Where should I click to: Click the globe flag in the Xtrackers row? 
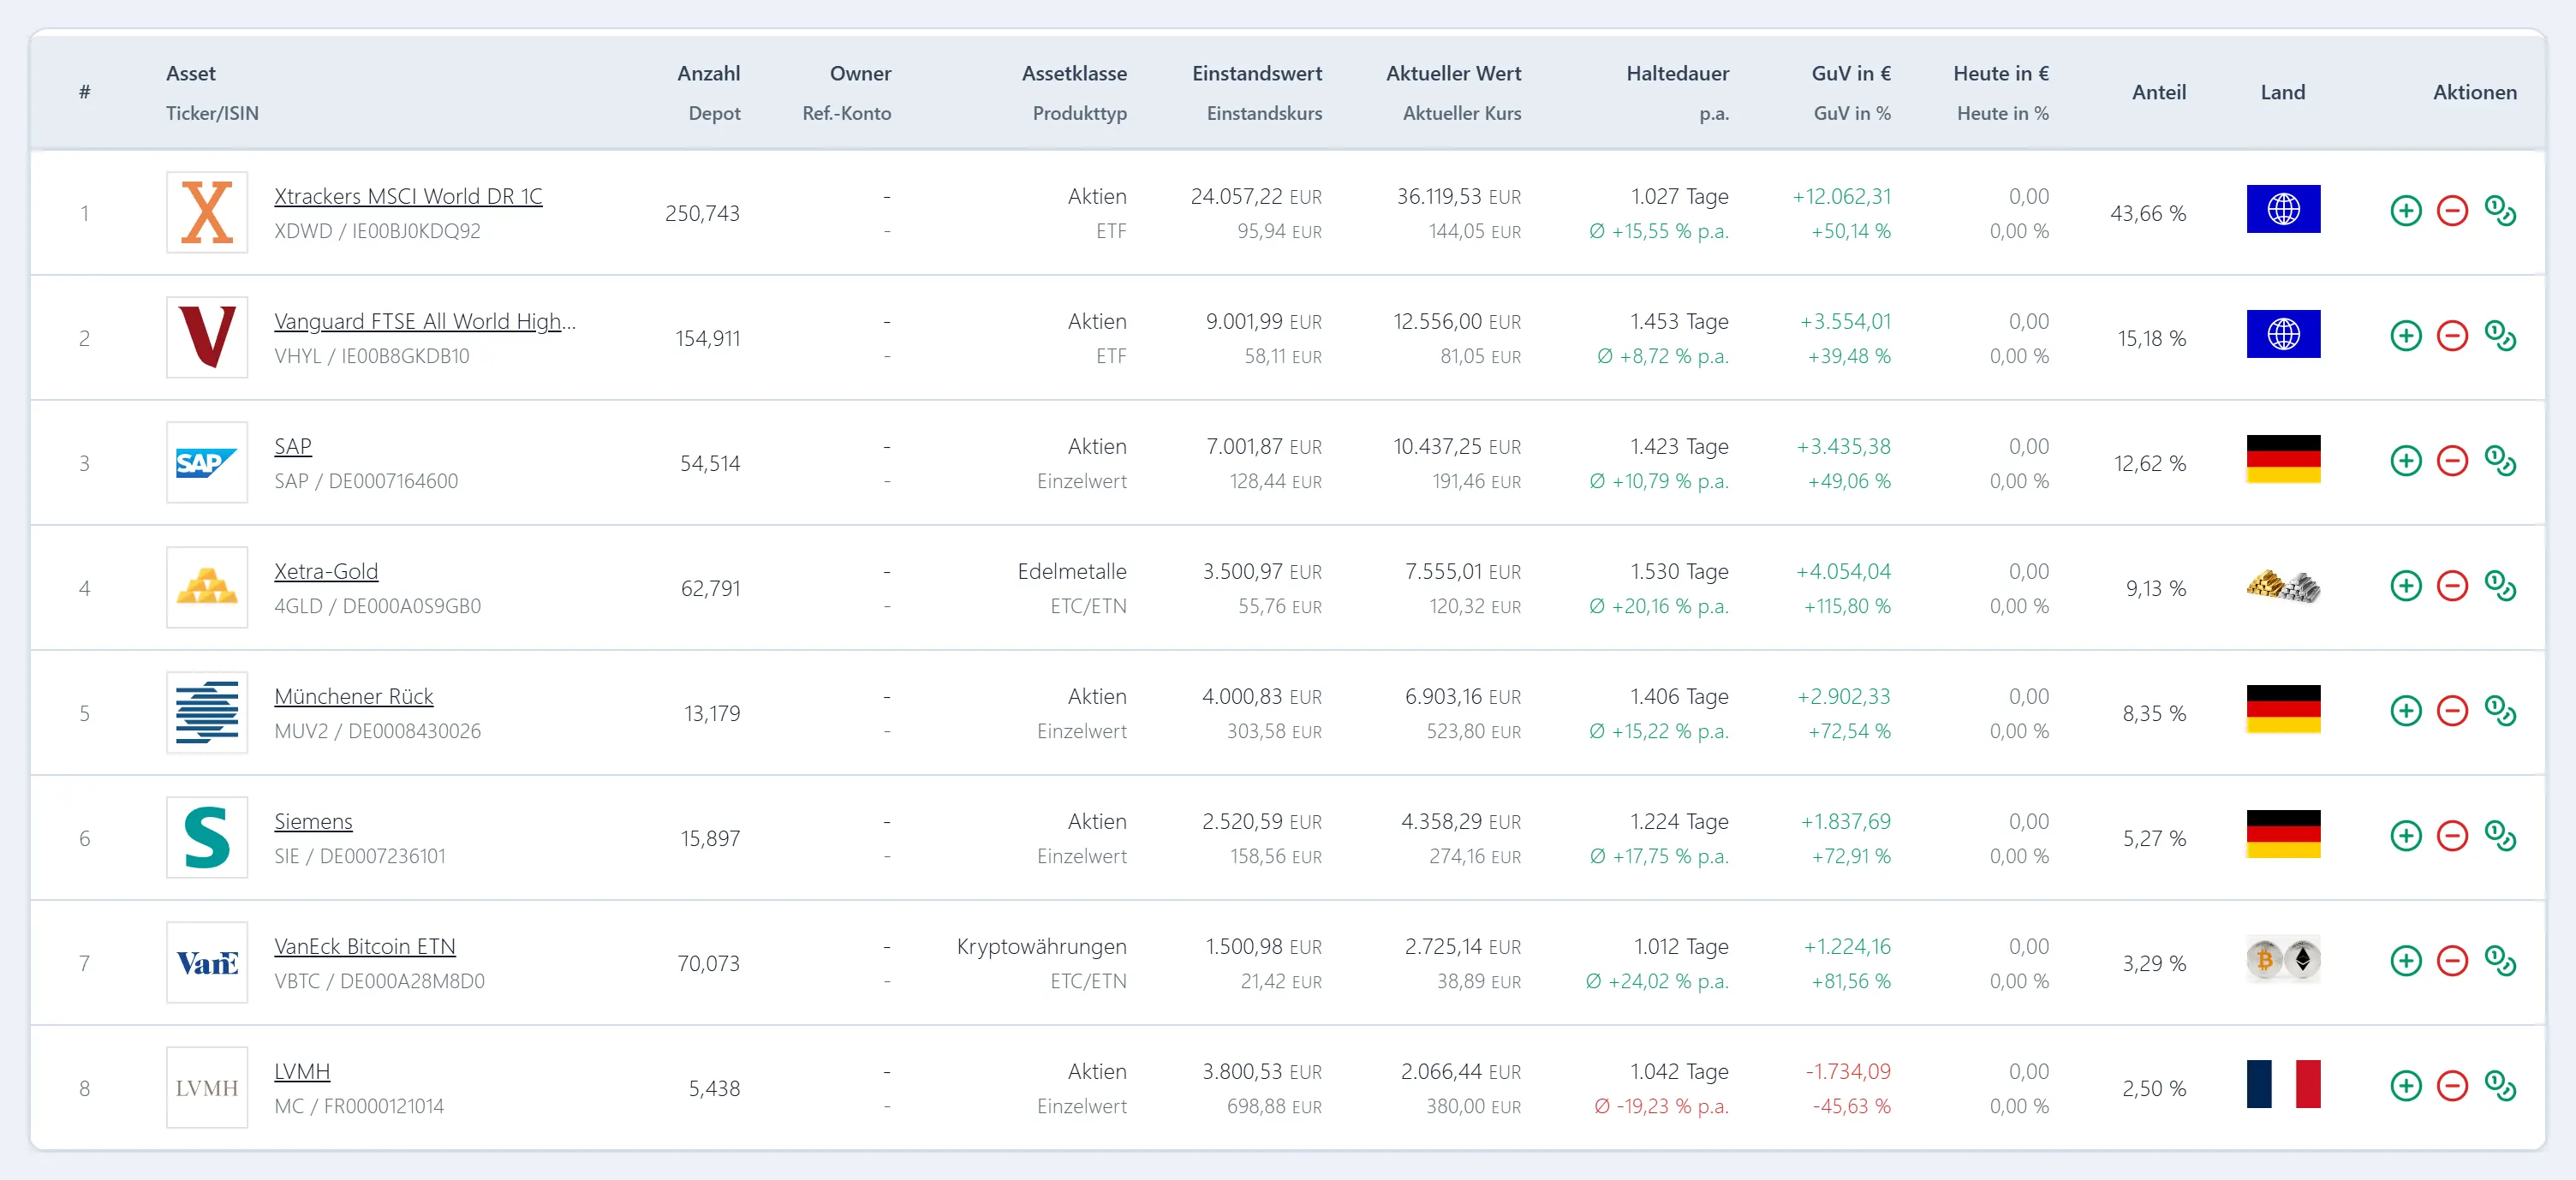(x=2283, y=209)
